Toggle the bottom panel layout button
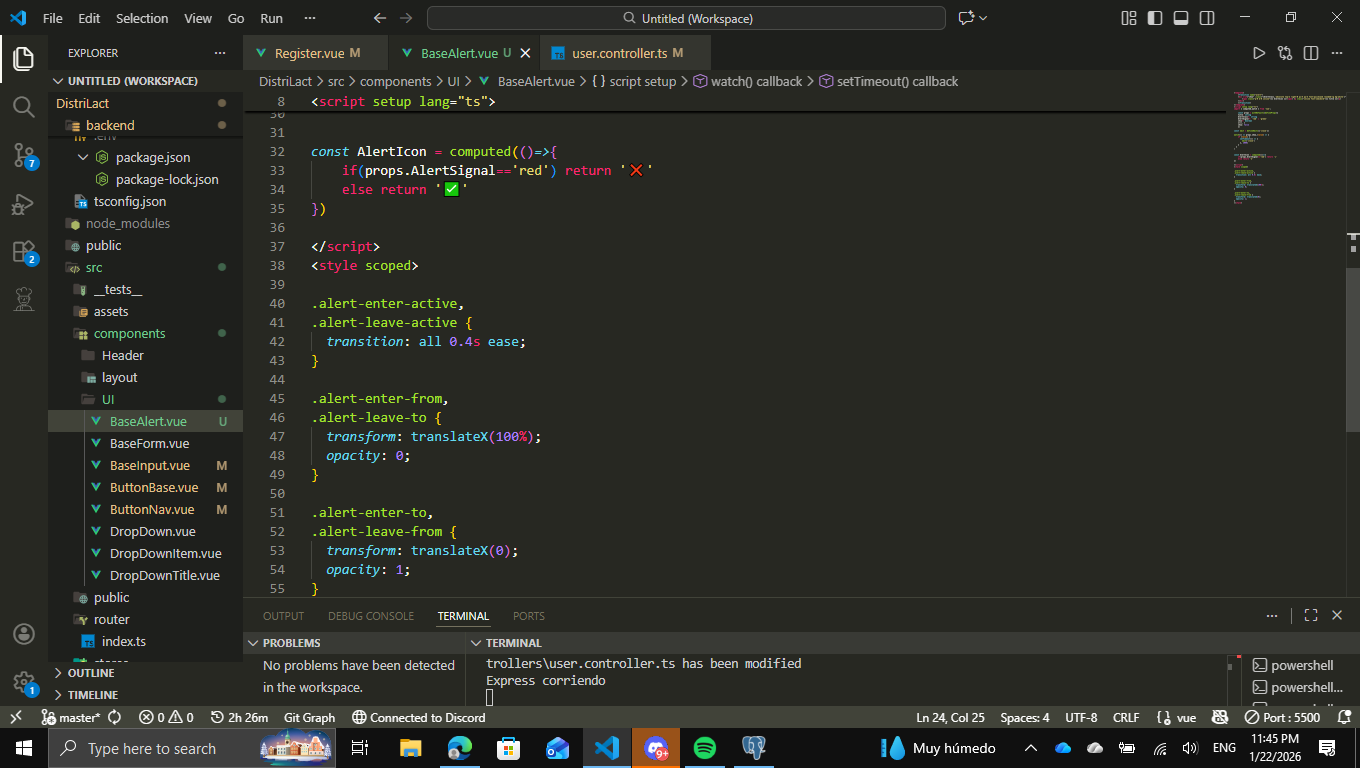 (1181, 18)
